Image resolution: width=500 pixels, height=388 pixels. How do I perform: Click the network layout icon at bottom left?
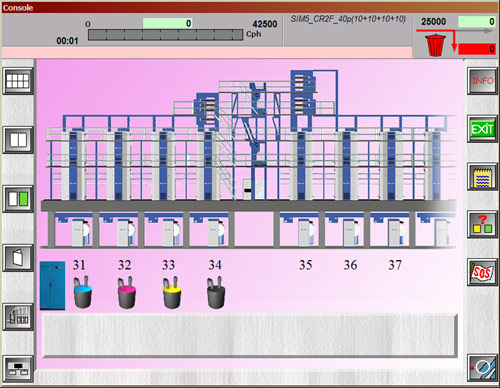pos(18,369)
